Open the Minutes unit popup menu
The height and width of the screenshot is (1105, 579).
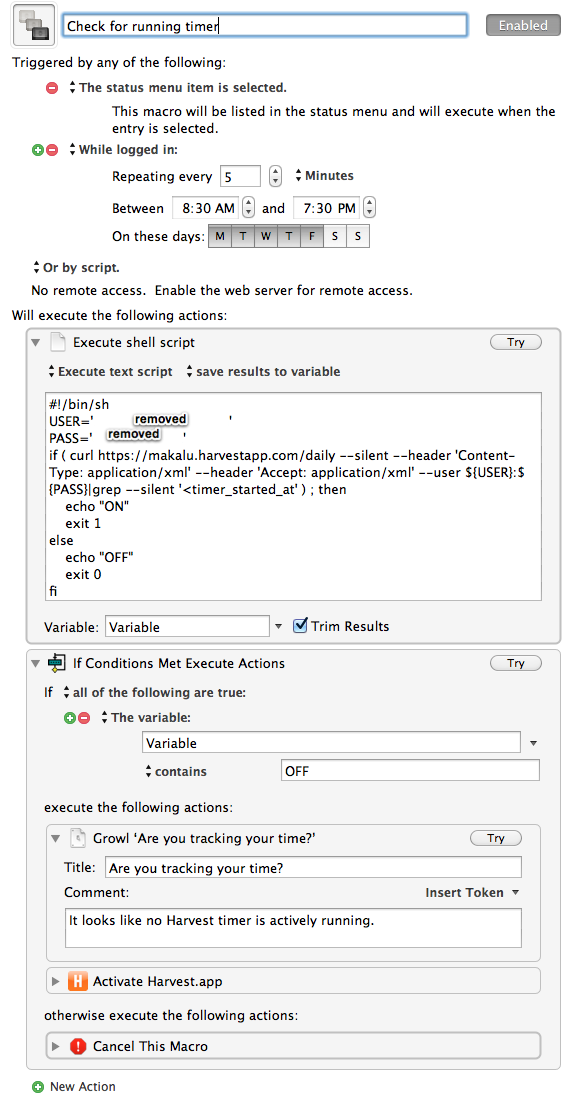pos(324,175)
